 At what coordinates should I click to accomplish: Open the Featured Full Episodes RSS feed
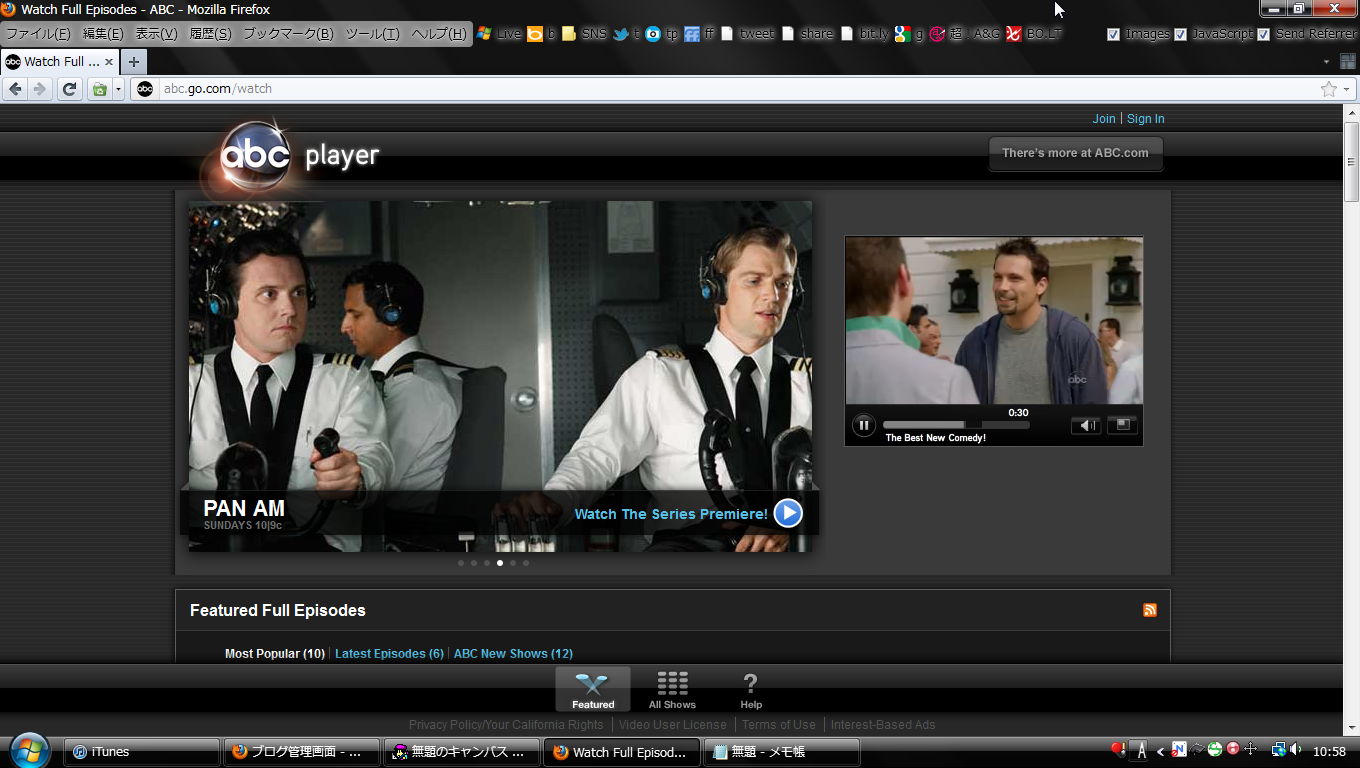[x=1150, y=610]
